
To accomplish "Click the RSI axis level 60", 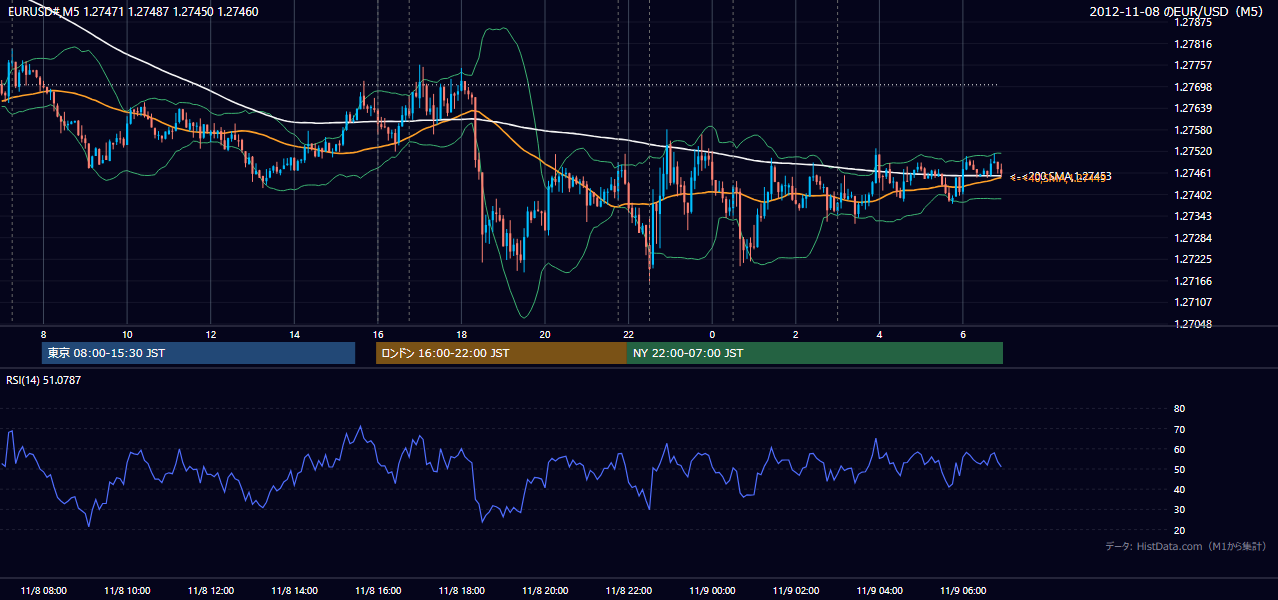I will point(1179,449).
